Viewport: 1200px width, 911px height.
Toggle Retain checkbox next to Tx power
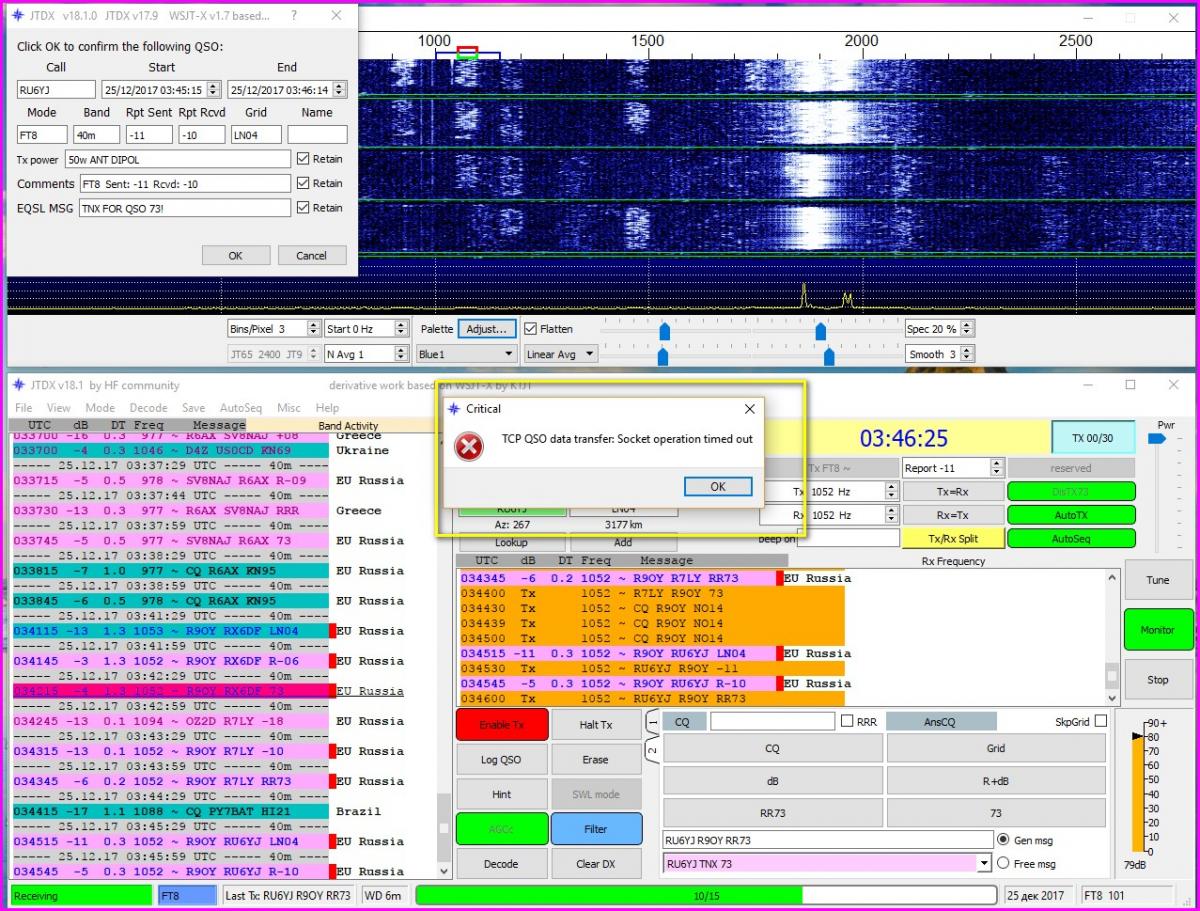coord(303,159)
